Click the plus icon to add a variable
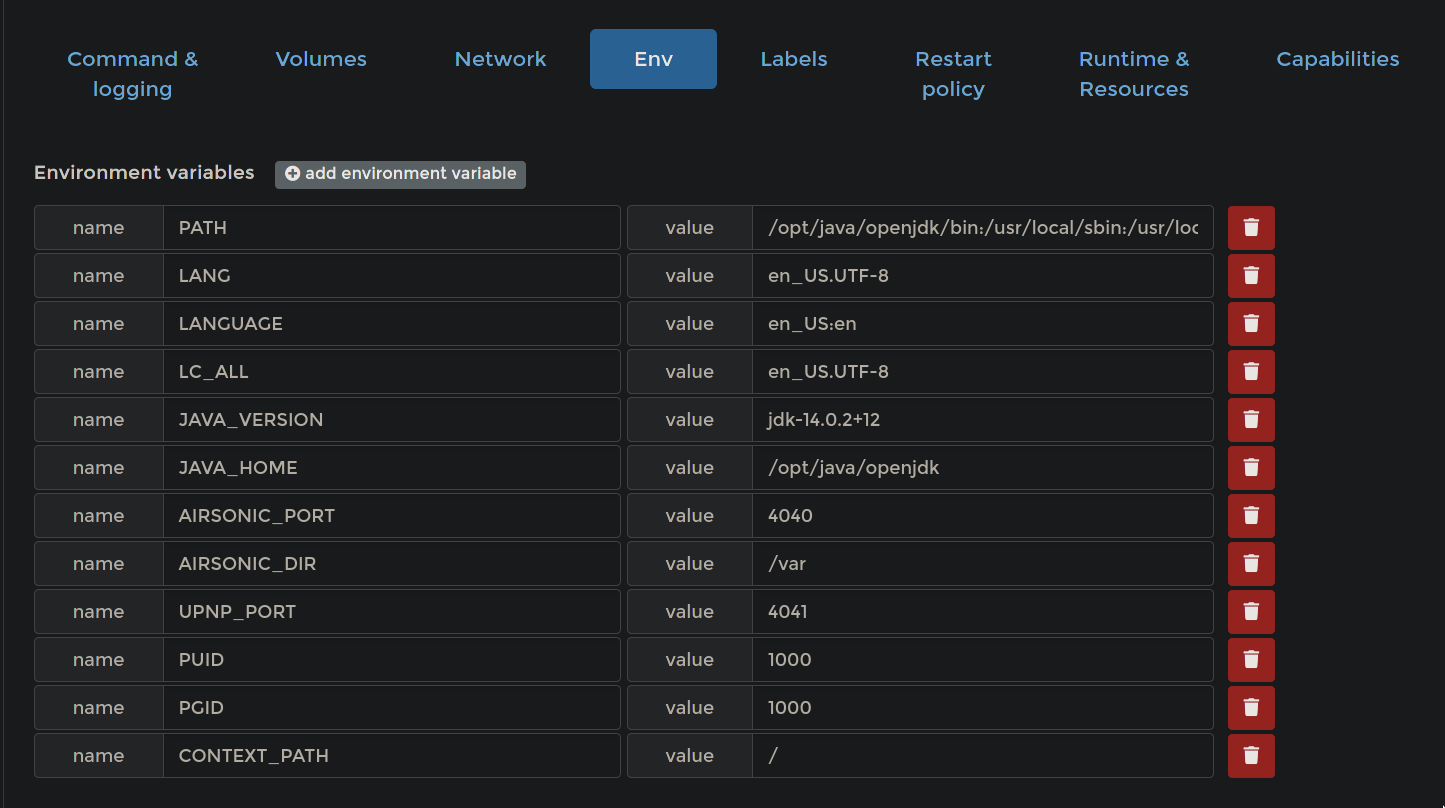1445x808 pixels. coord(292,173)
